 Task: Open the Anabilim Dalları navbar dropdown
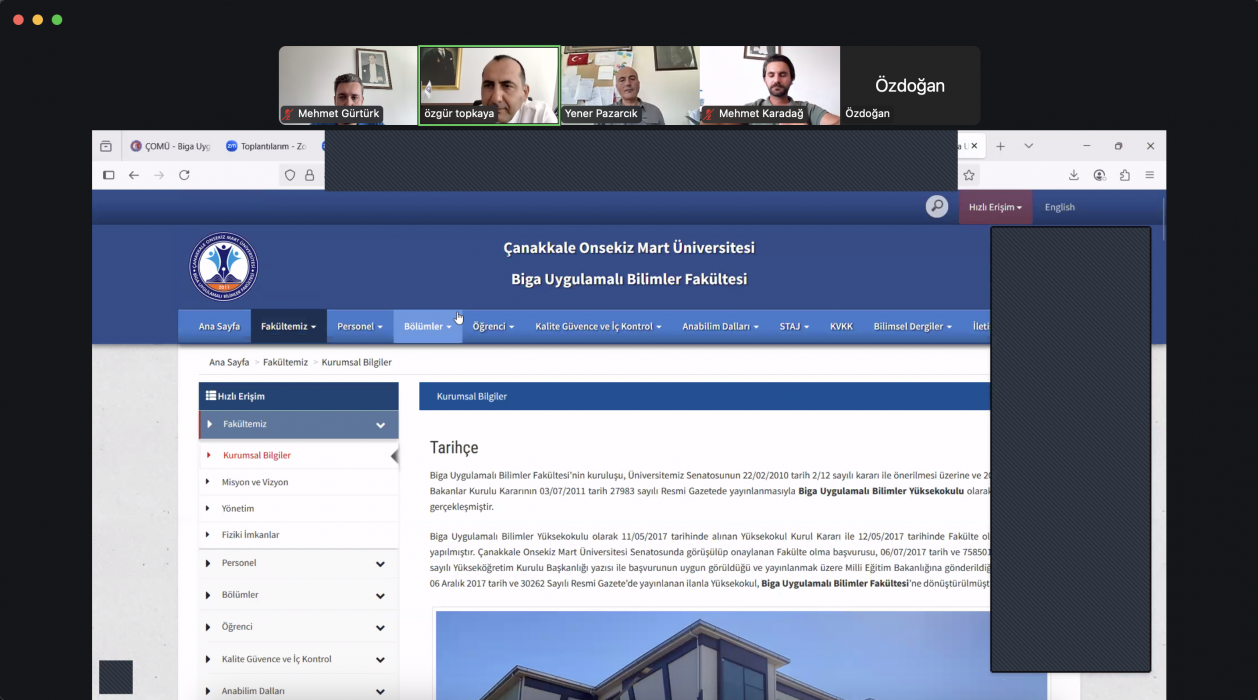pos(720,326)
